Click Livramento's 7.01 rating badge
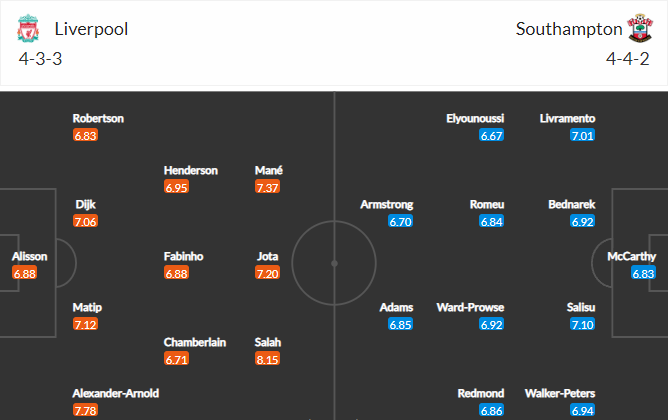 [x=582, y=135]
